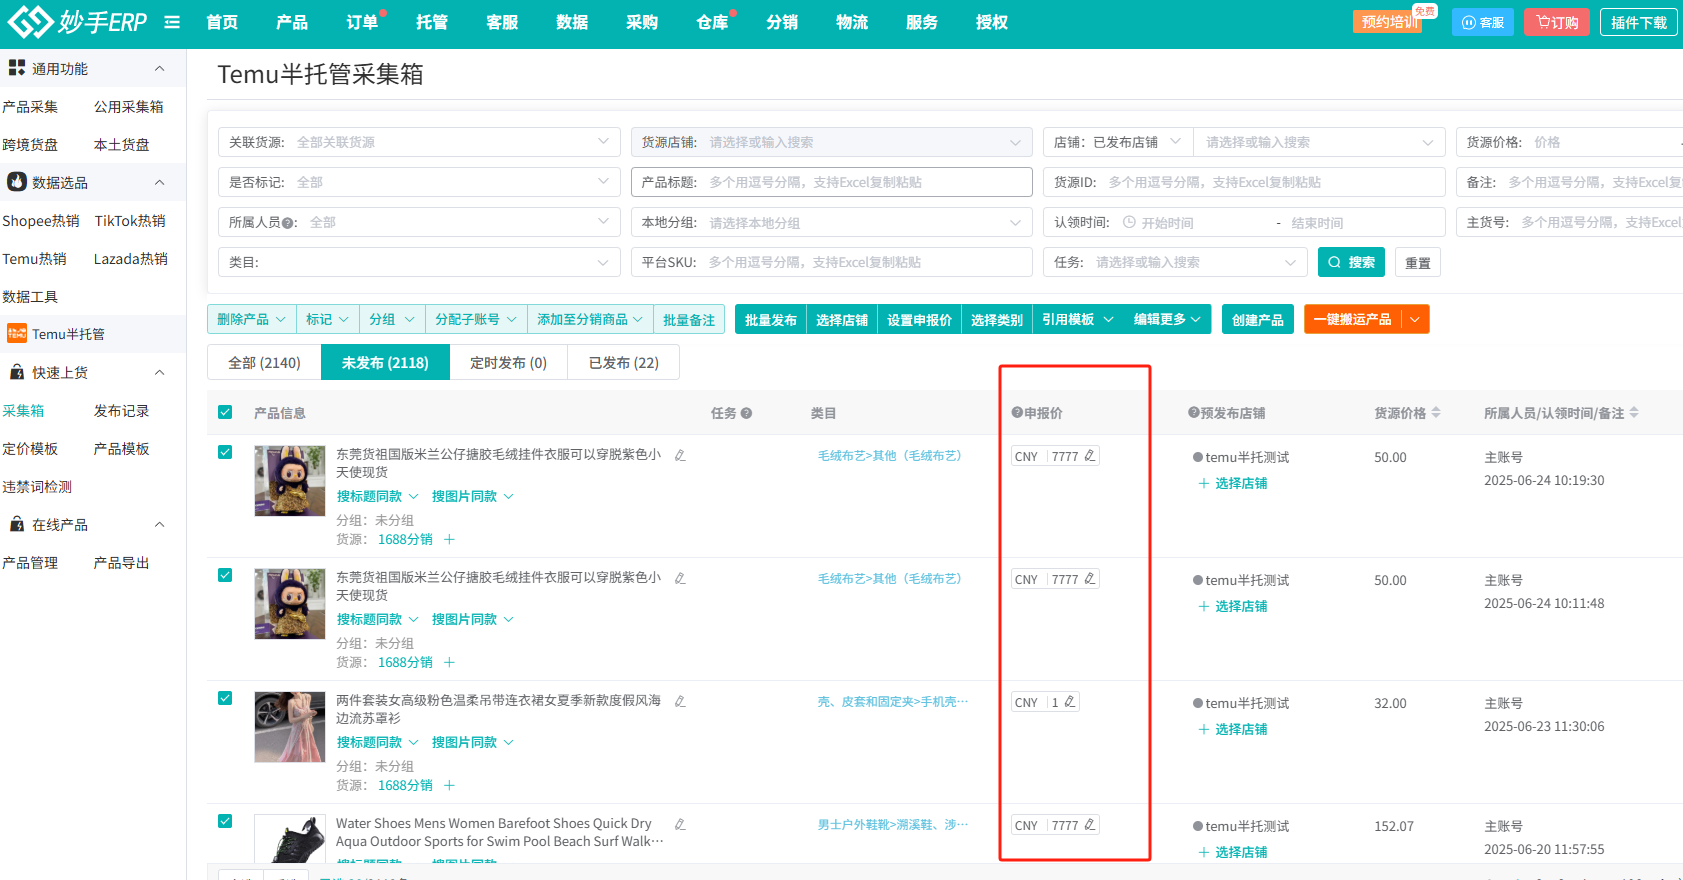
Task: Open 是否标记 dropdown
Action: pyautogui.click(x=419, y=182)
